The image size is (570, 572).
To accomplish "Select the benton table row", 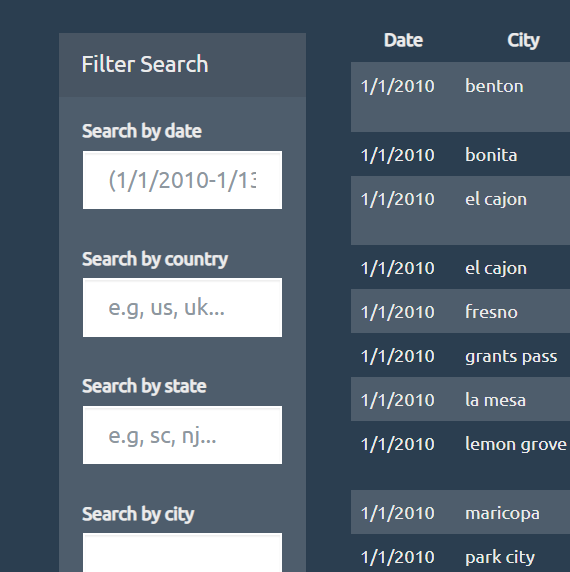I will tap(460, 97).
